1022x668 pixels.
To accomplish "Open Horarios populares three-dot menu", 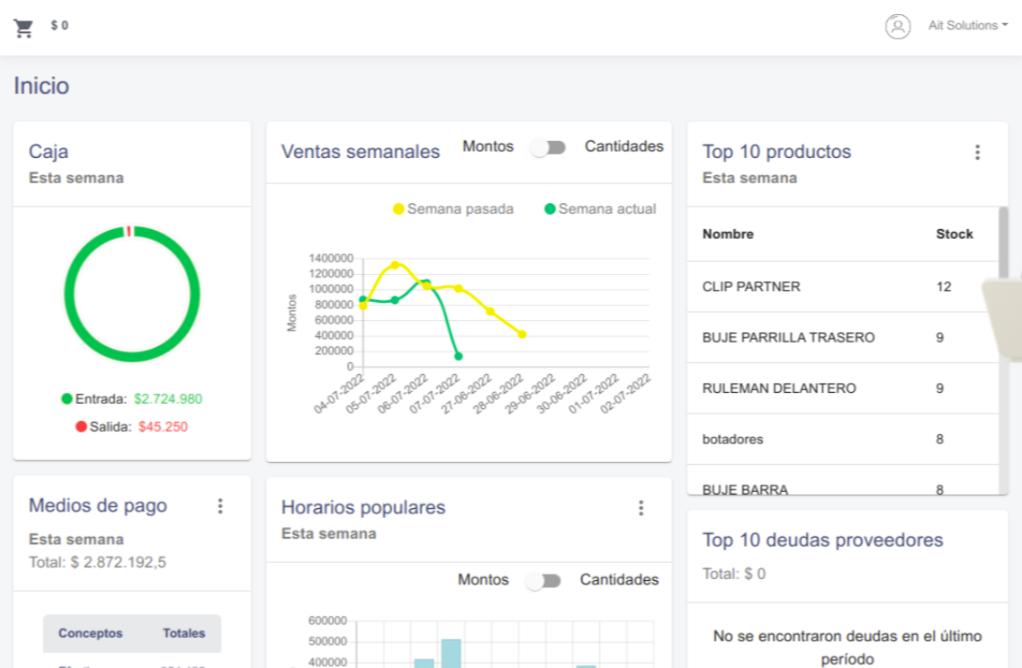I will click(x=641, y=508).
